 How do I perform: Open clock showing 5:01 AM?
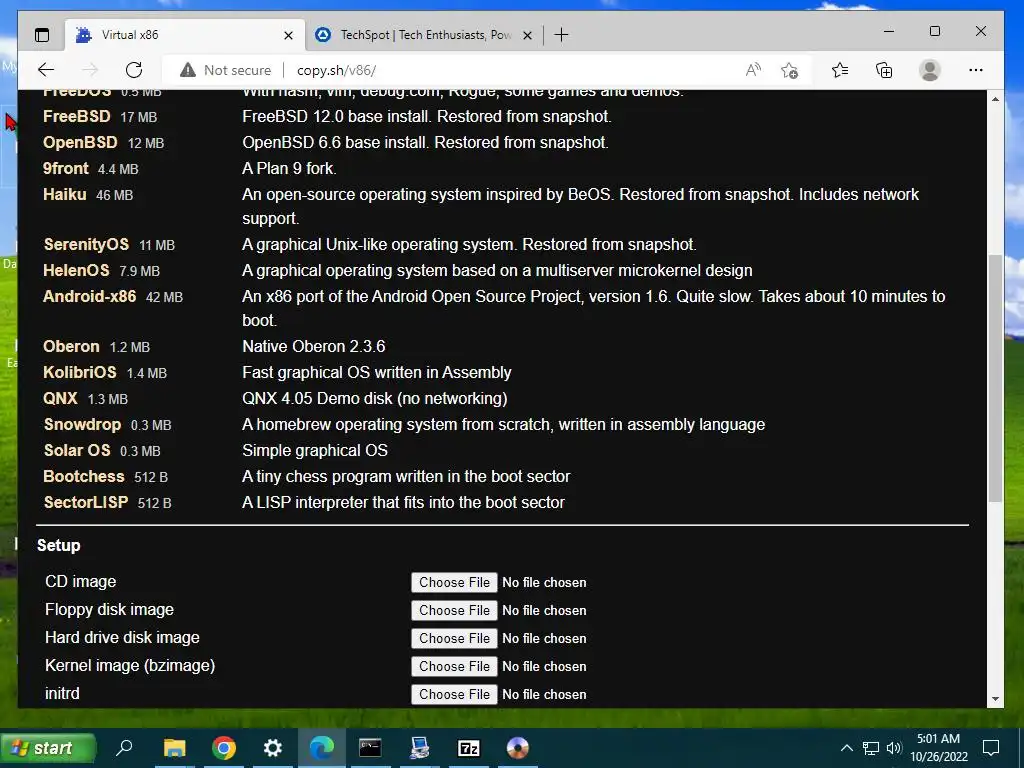(x=938, y=748)
